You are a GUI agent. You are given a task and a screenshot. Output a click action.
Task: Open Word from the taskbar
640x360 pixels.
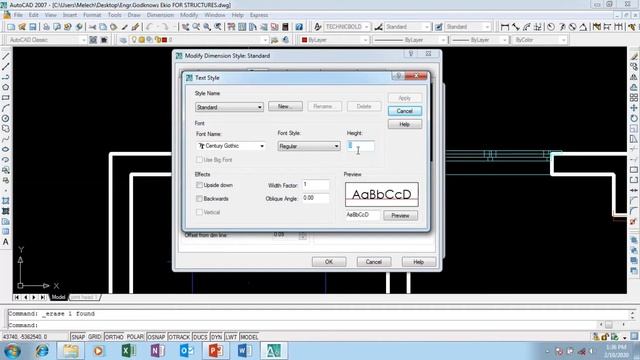tap(244, 351)
